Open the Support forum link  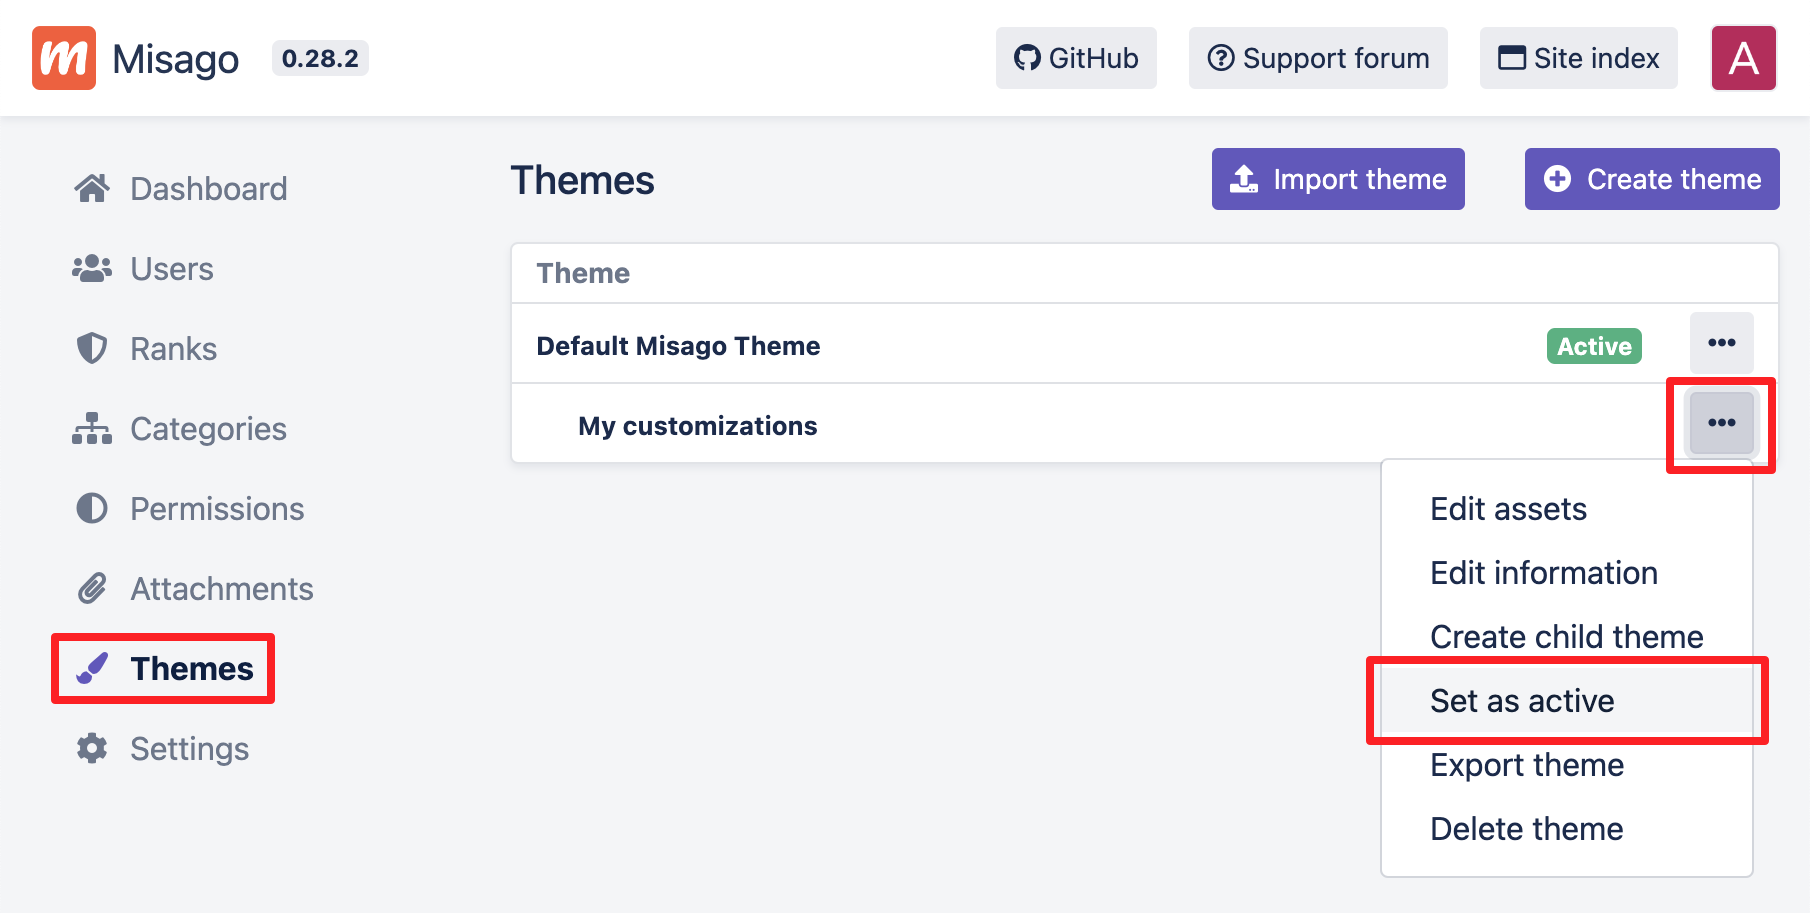1318,58
